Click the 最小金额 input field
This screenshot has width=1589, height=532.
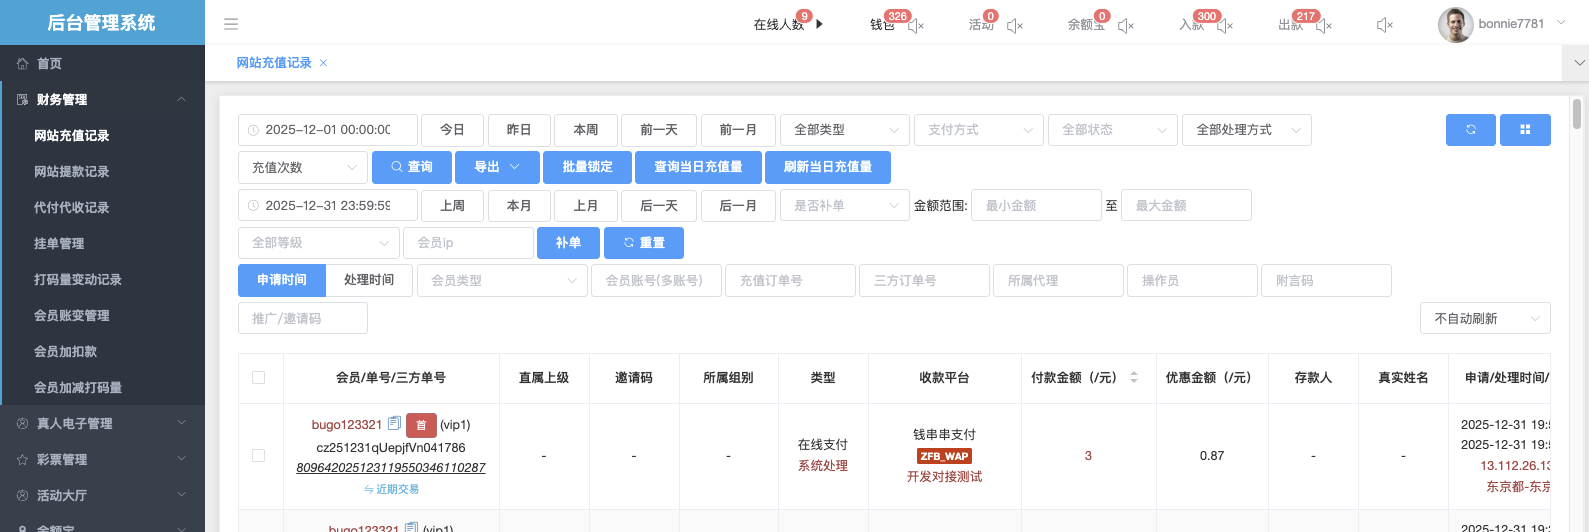[x=1035, y=206]
